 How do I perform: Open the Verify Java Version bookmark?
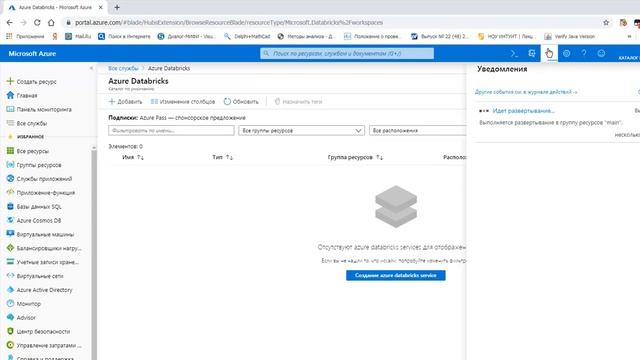point(570,36)
